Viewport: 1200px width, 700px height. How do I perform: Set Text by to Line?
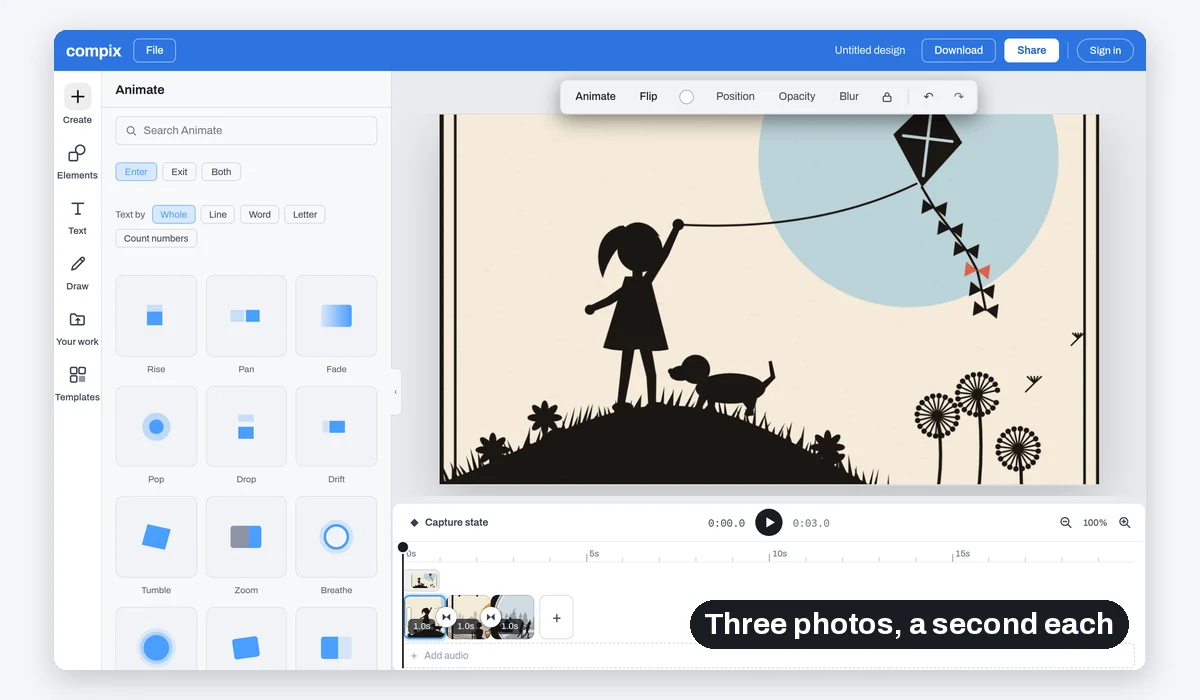tap(218, 214)
